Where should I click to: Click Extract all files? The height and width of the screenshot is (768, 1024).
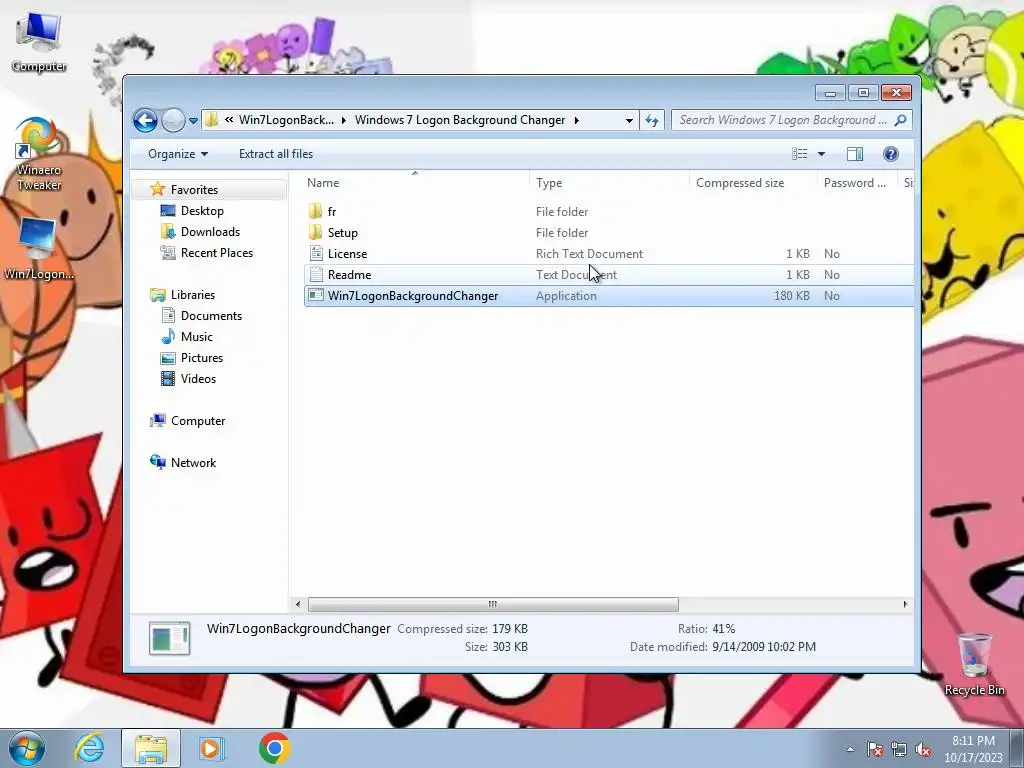pos(276,154)
